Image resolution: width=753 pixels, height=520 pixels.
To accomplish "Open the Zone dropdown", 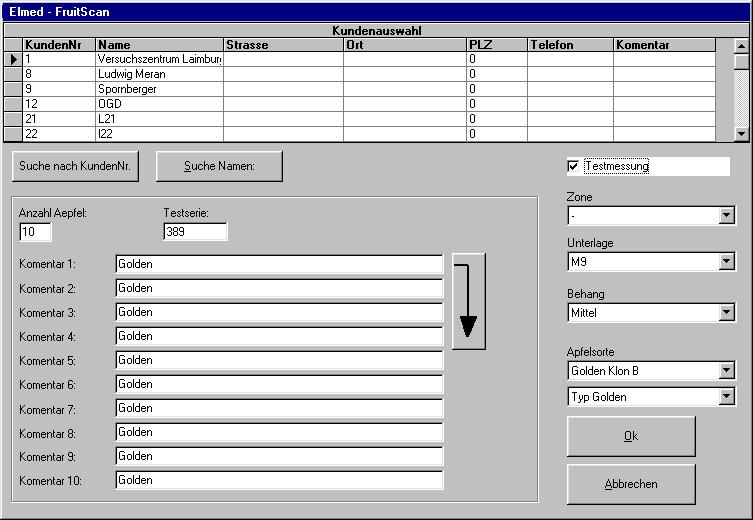I will point(726,216).
